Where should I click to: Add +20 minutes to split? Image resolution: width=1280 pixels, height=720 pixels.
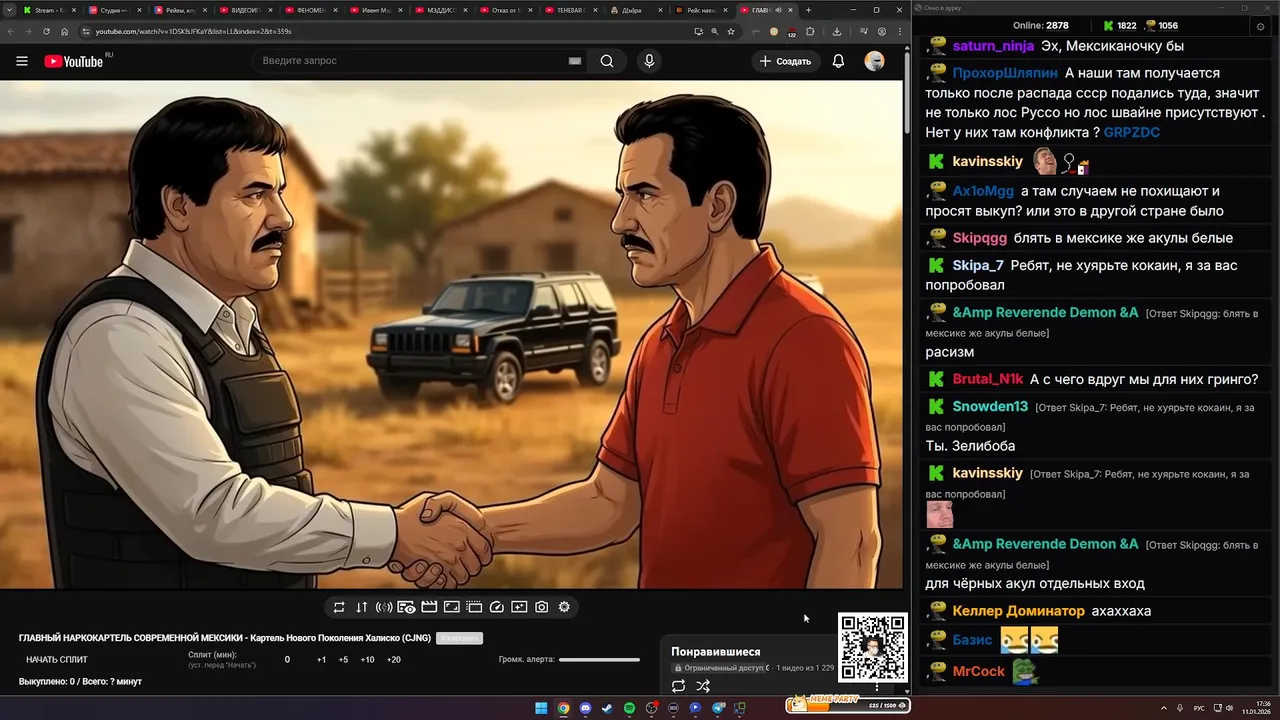[393, 660]
